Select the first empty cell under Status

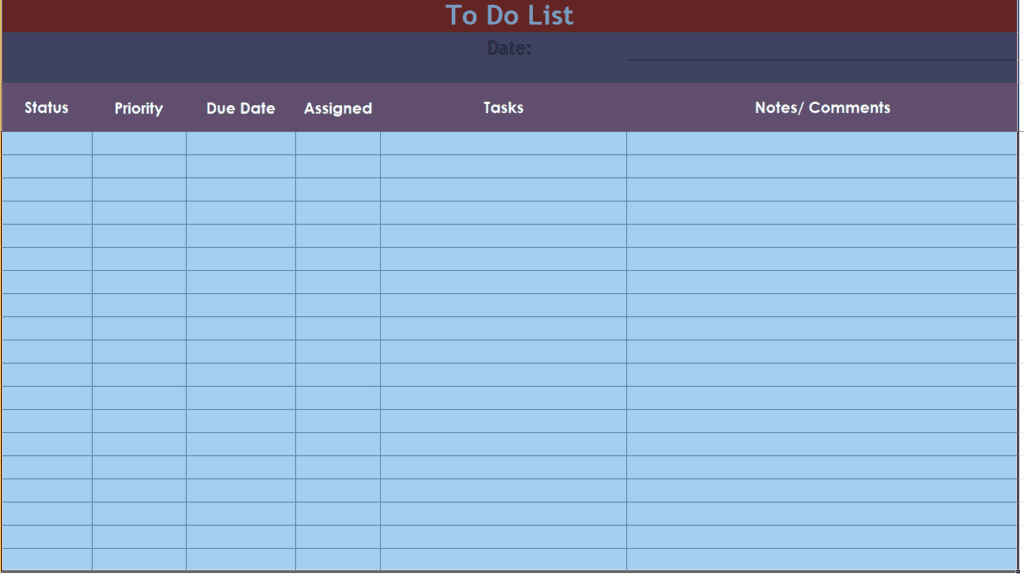click(x=47, y=143)
